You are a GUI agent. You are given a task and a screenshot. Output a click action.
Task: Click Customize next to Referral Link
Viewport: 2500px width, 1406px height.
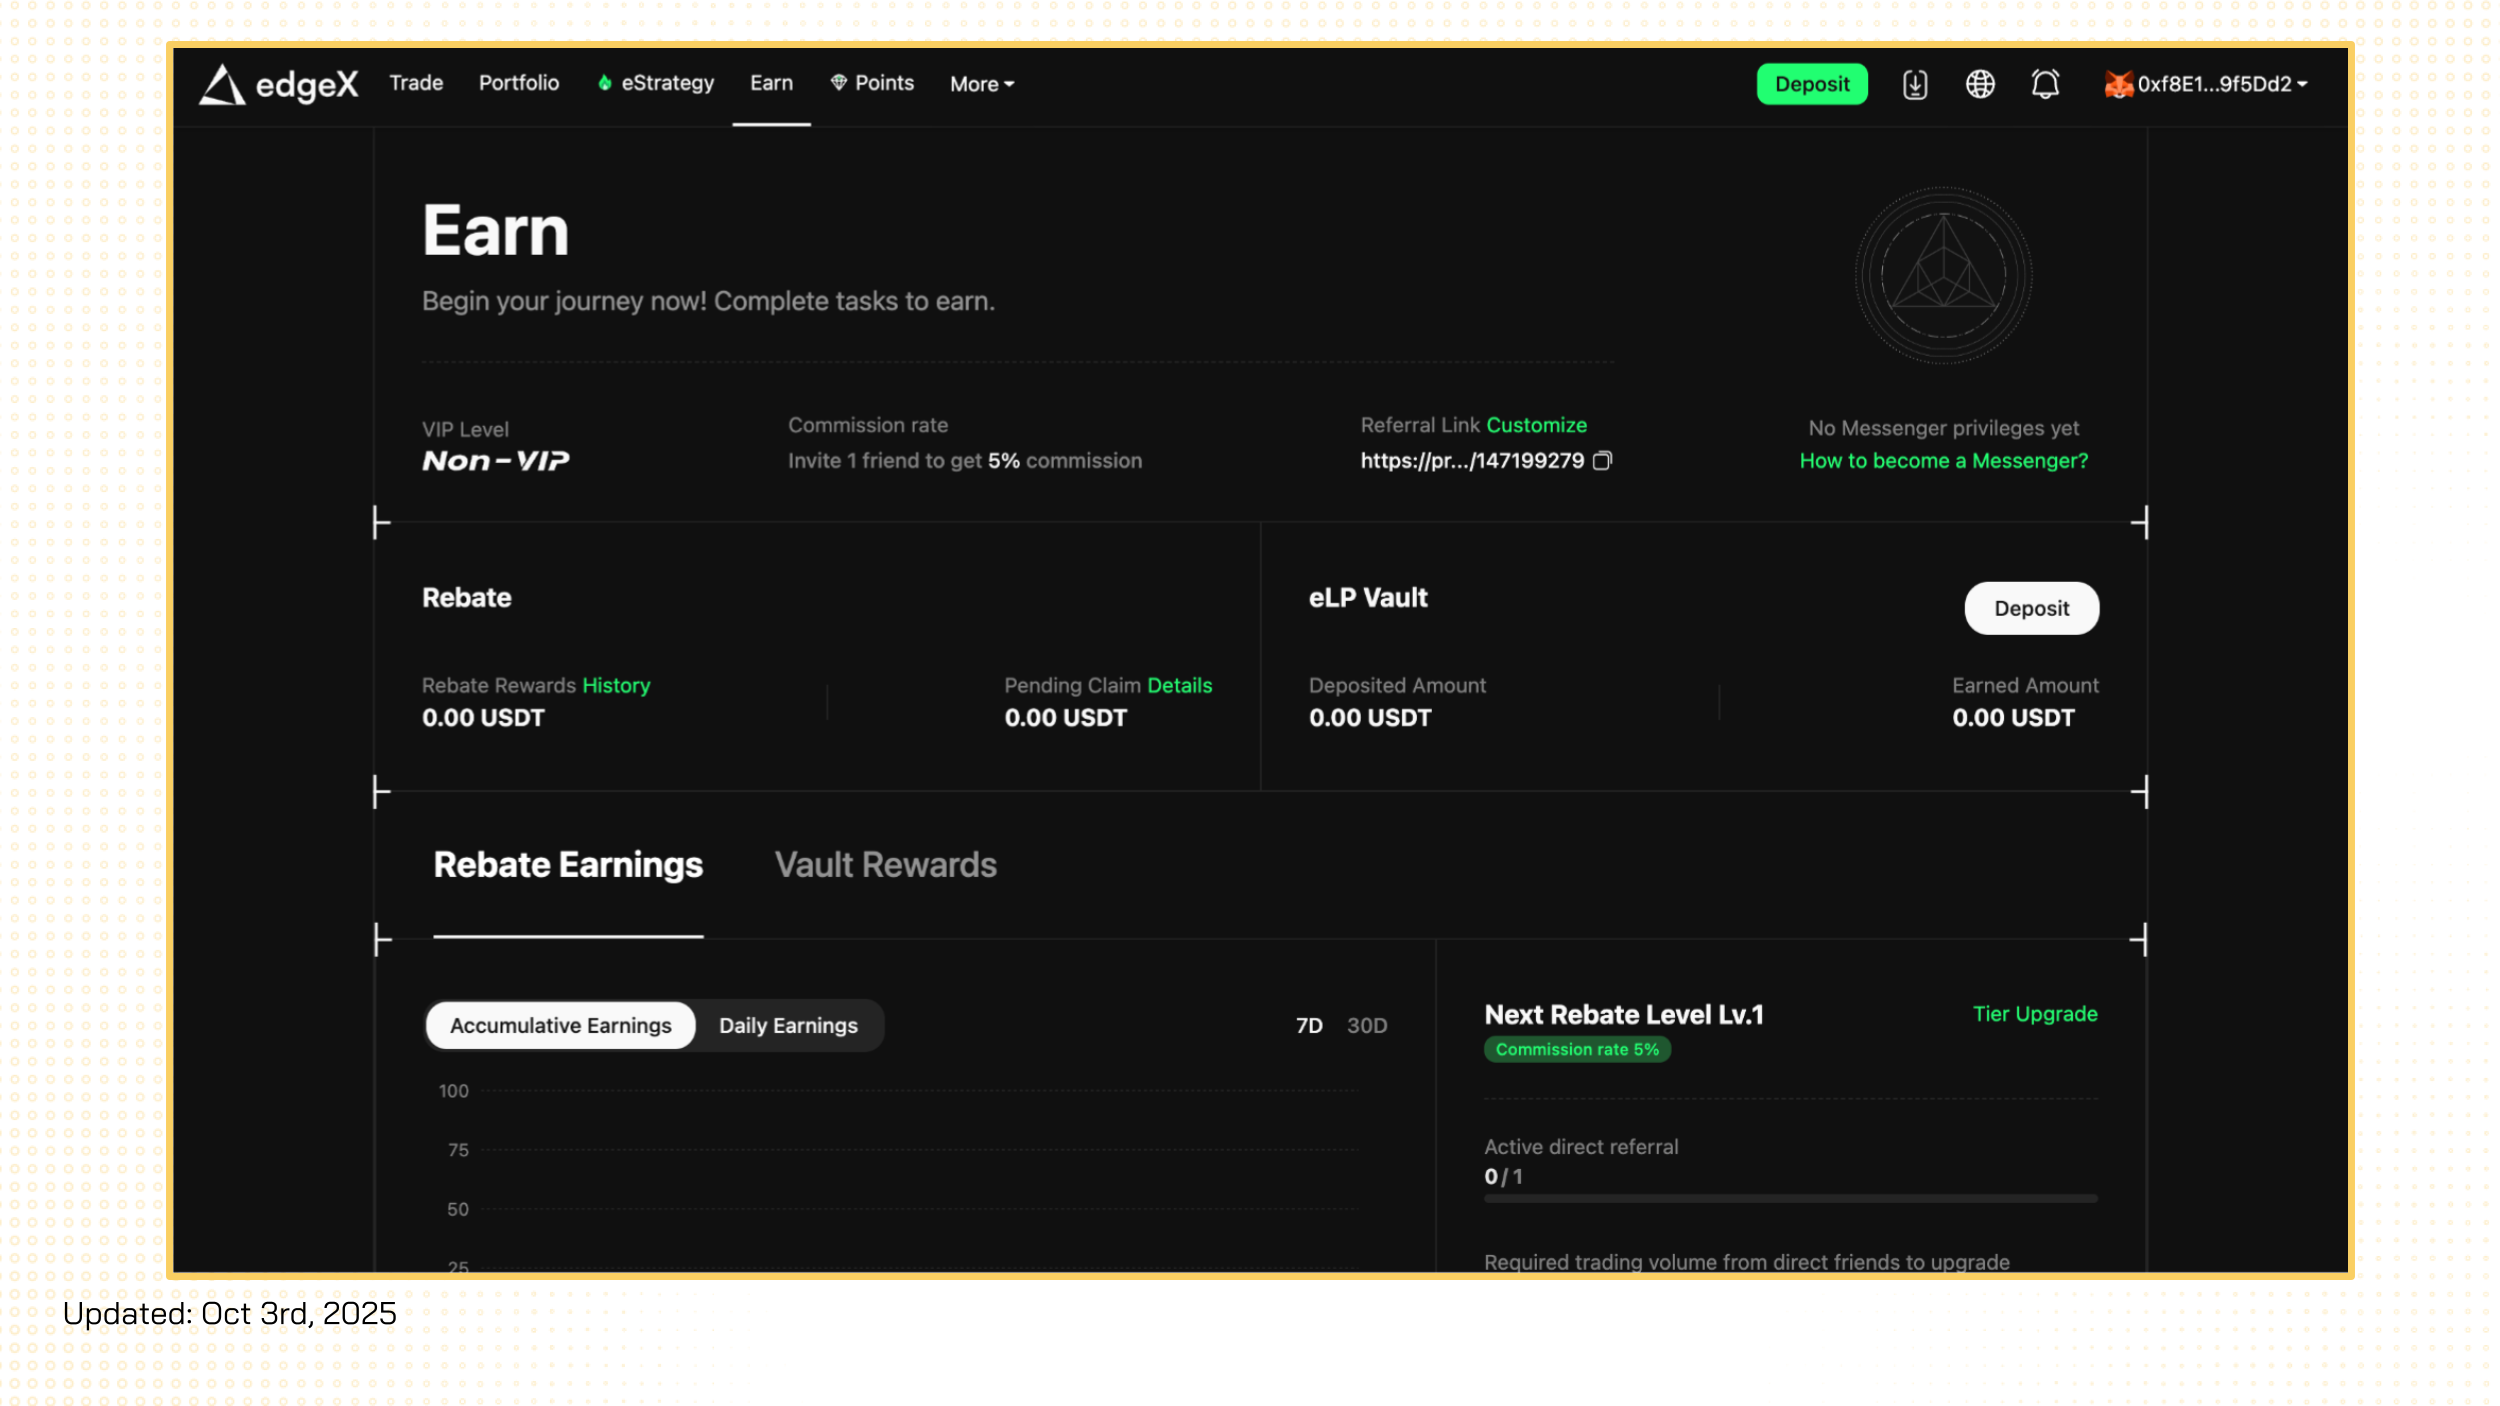(x=1536, y=425)
